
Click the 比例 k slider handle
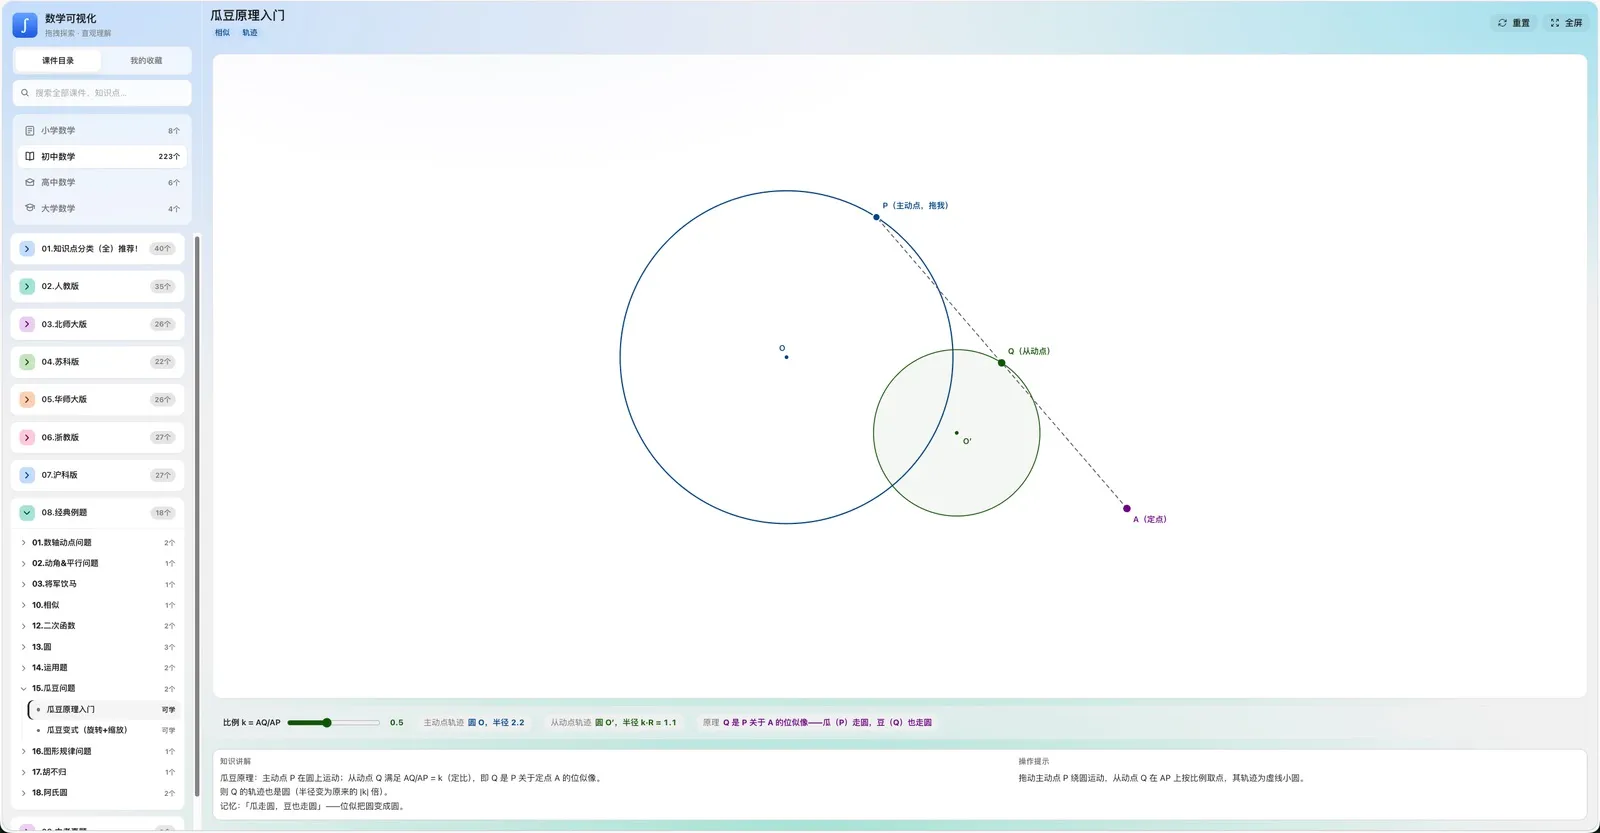[326, 722]
